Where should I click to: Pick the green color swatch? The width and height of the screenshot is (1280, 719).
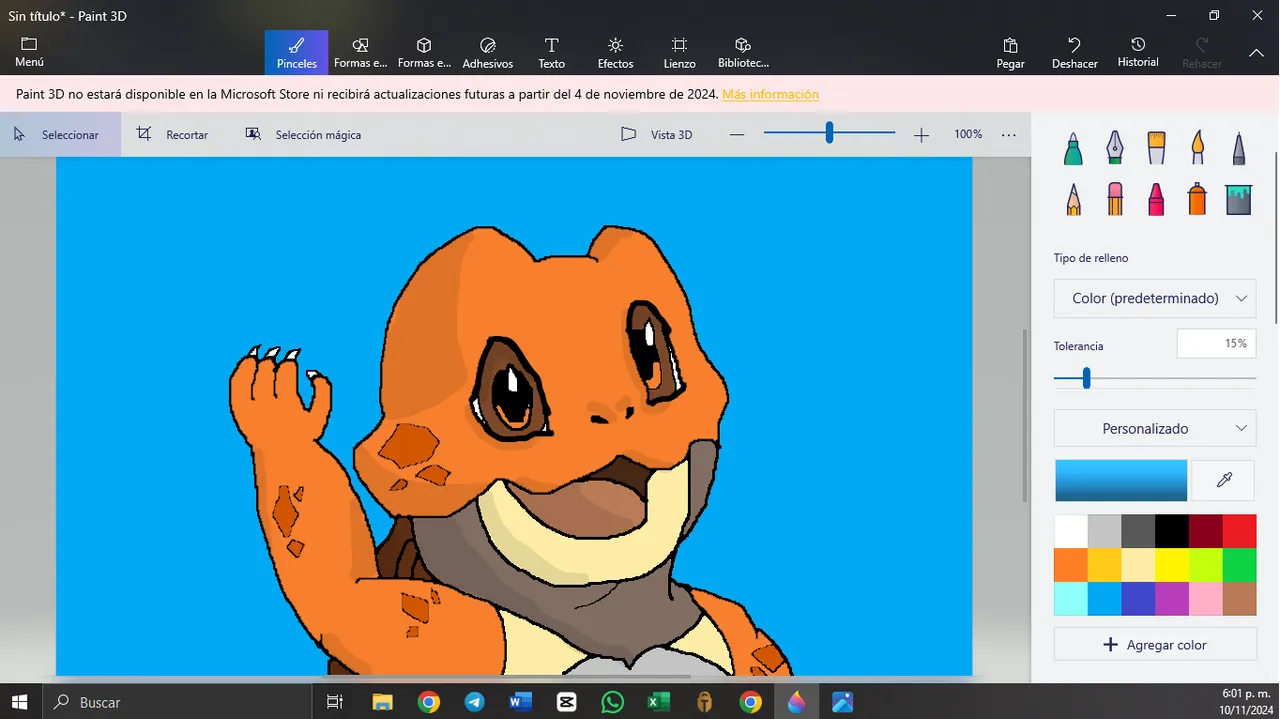pos(1240,565)
